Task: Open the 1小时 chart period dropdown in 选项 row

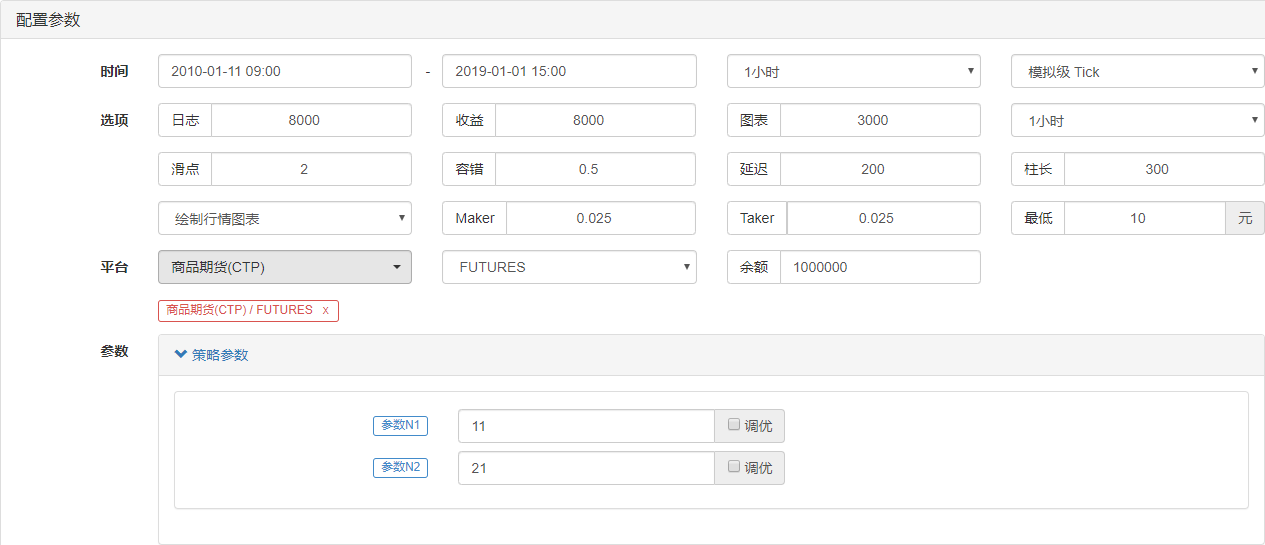Action: click(1137, 121)
